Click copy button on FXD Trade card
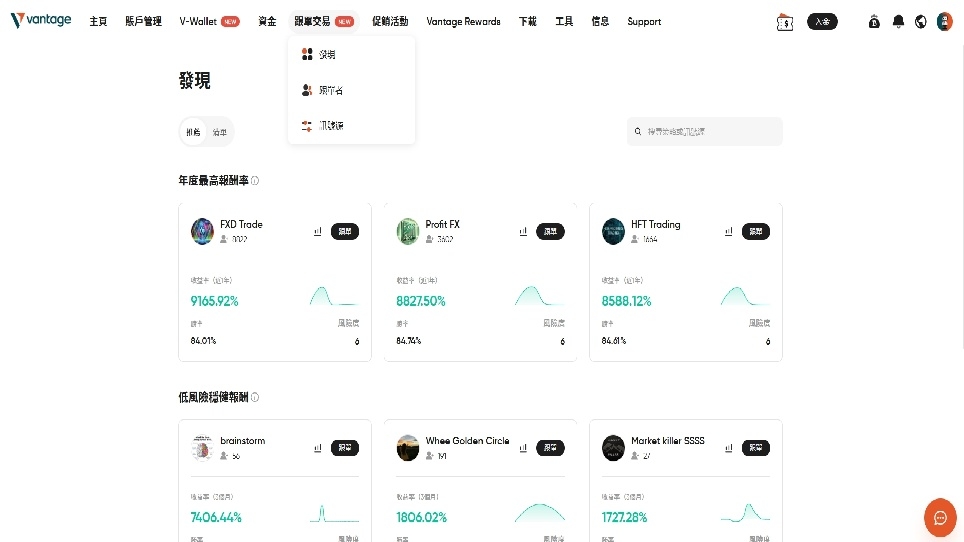This screenshot has width=964, height=542. tap(345, 232)
